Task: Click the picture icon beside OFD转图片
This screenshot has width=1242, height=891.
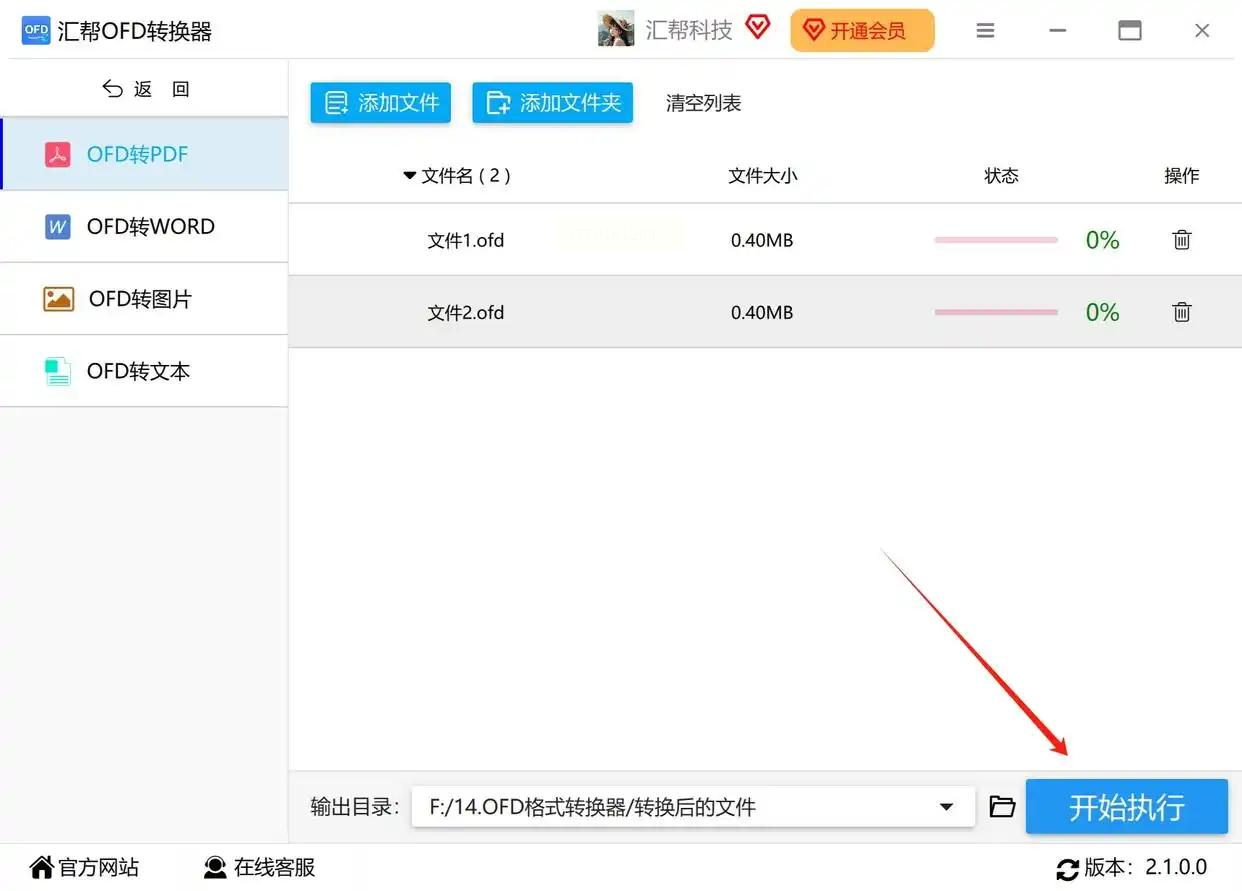Action: click(59, 299)
